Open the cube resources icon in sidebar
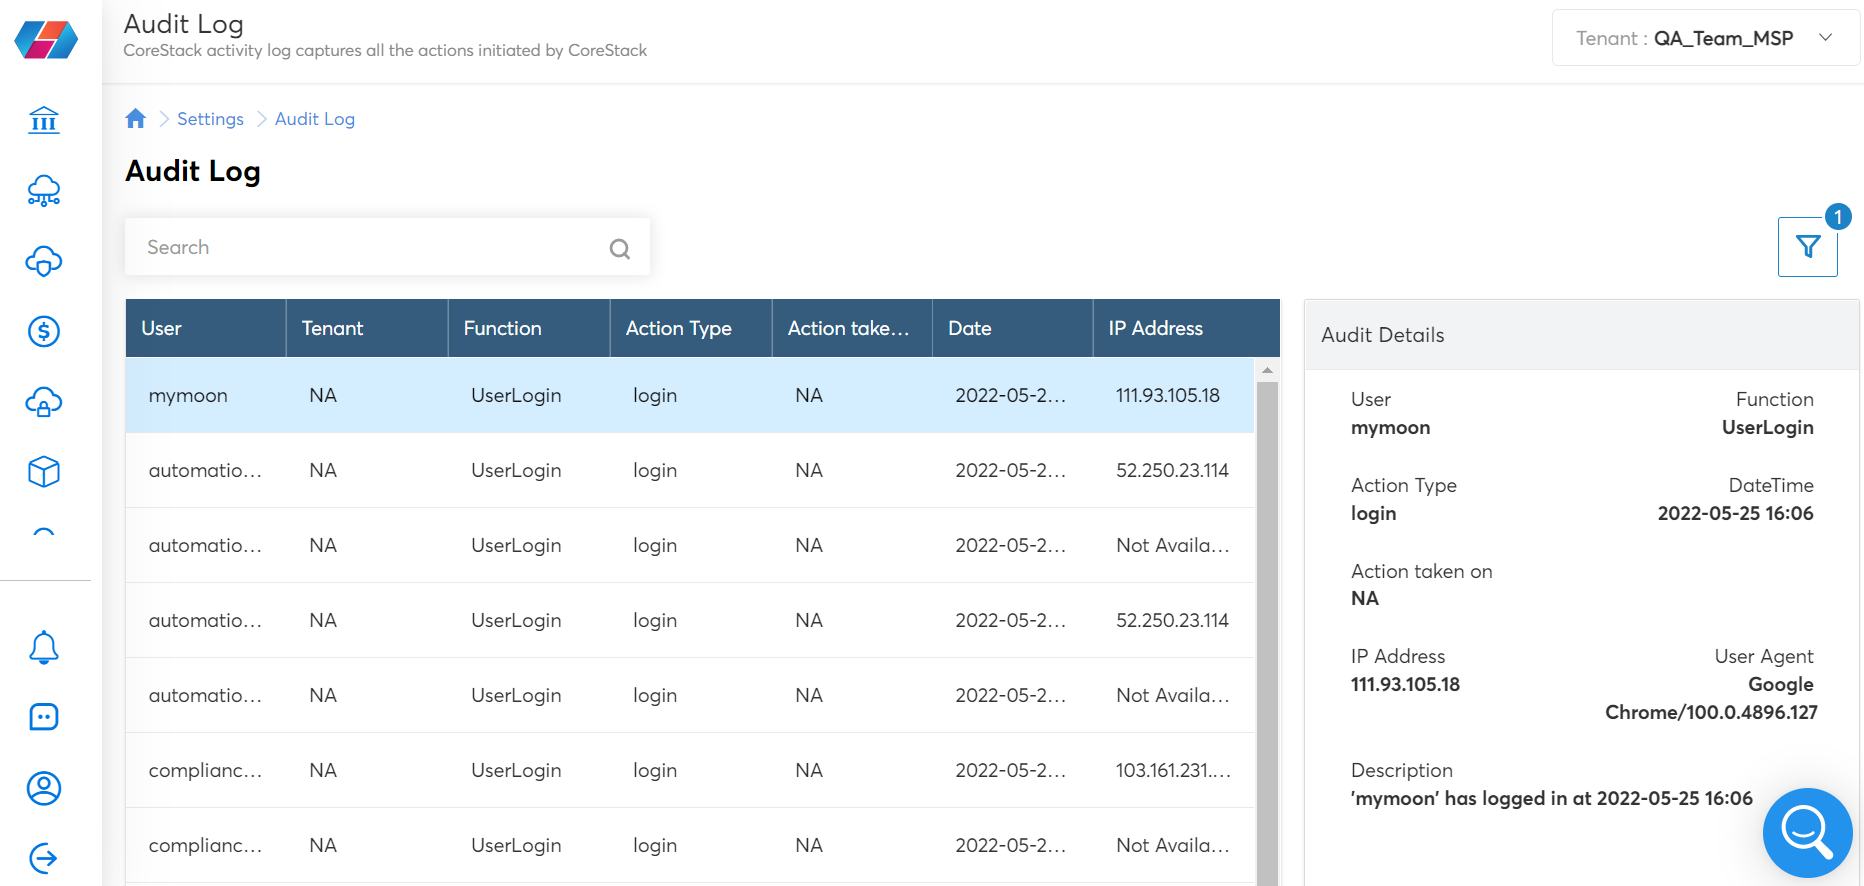Viewport: 1864px width, 886px height. pos(44,472)
